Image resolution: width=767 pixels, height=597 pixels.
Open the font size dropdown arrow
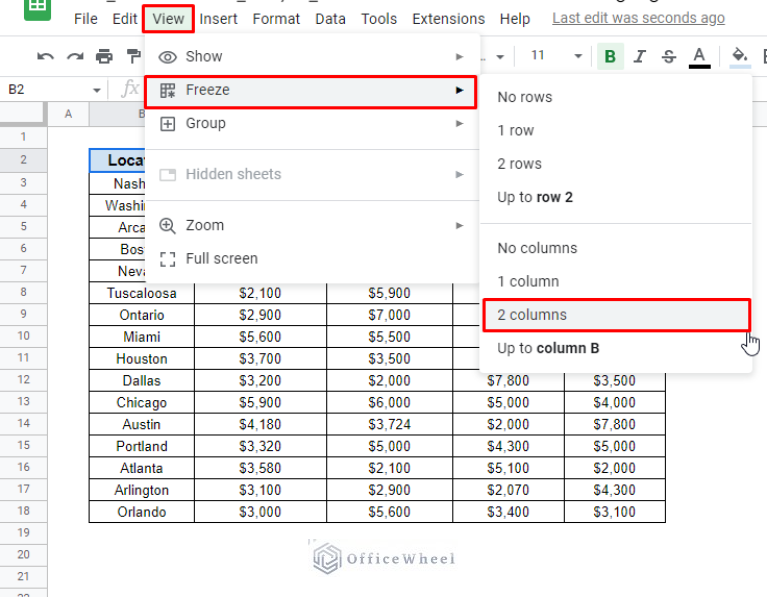(578, 56)
